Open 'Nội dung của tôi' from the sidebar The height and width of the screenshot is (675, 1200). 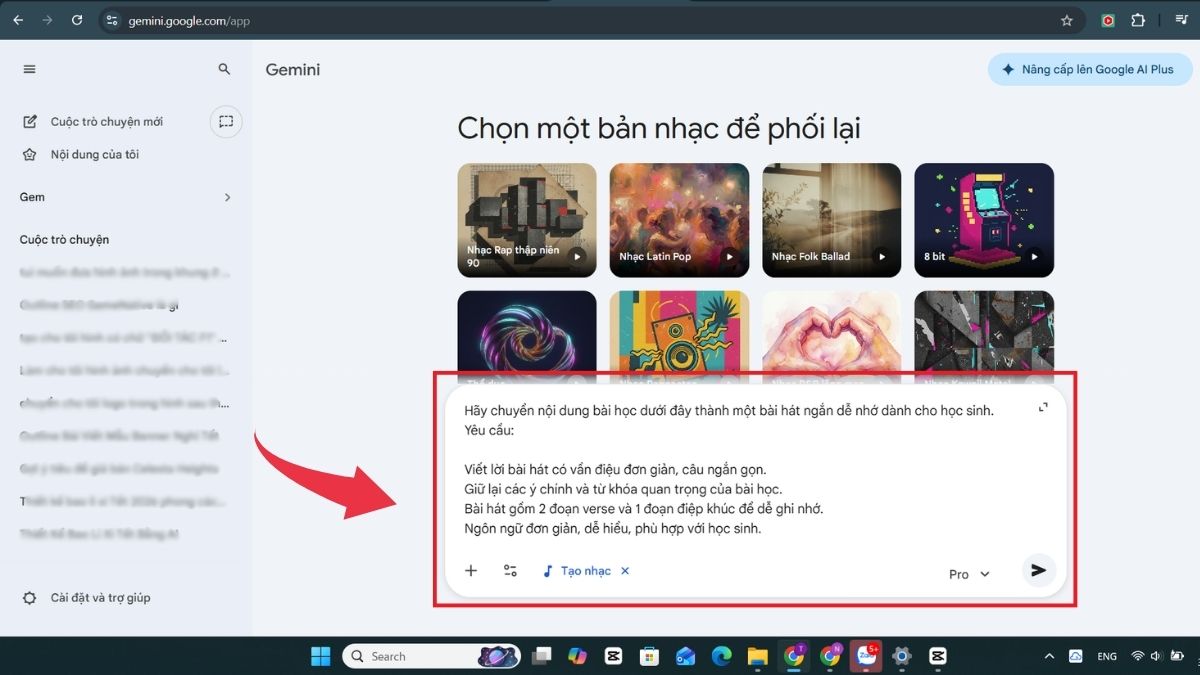(96, 154)
